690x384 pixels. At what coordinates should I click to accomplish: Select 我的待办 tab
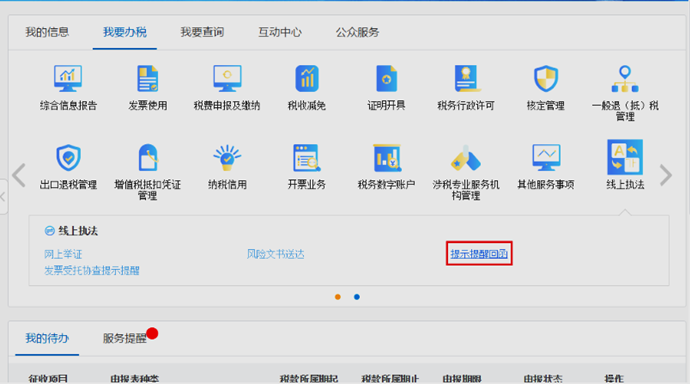47,338
